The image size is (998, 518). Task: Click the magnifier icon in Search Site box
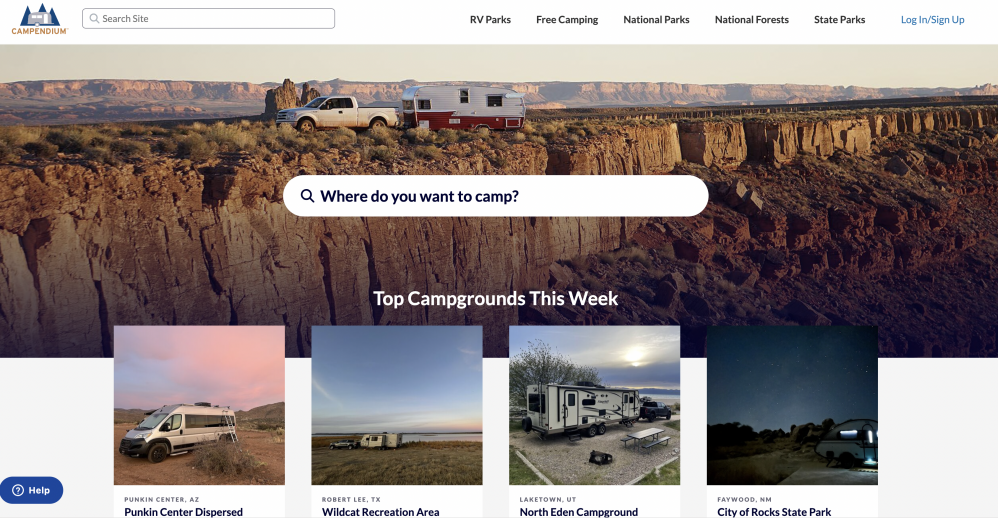[94, 18]
